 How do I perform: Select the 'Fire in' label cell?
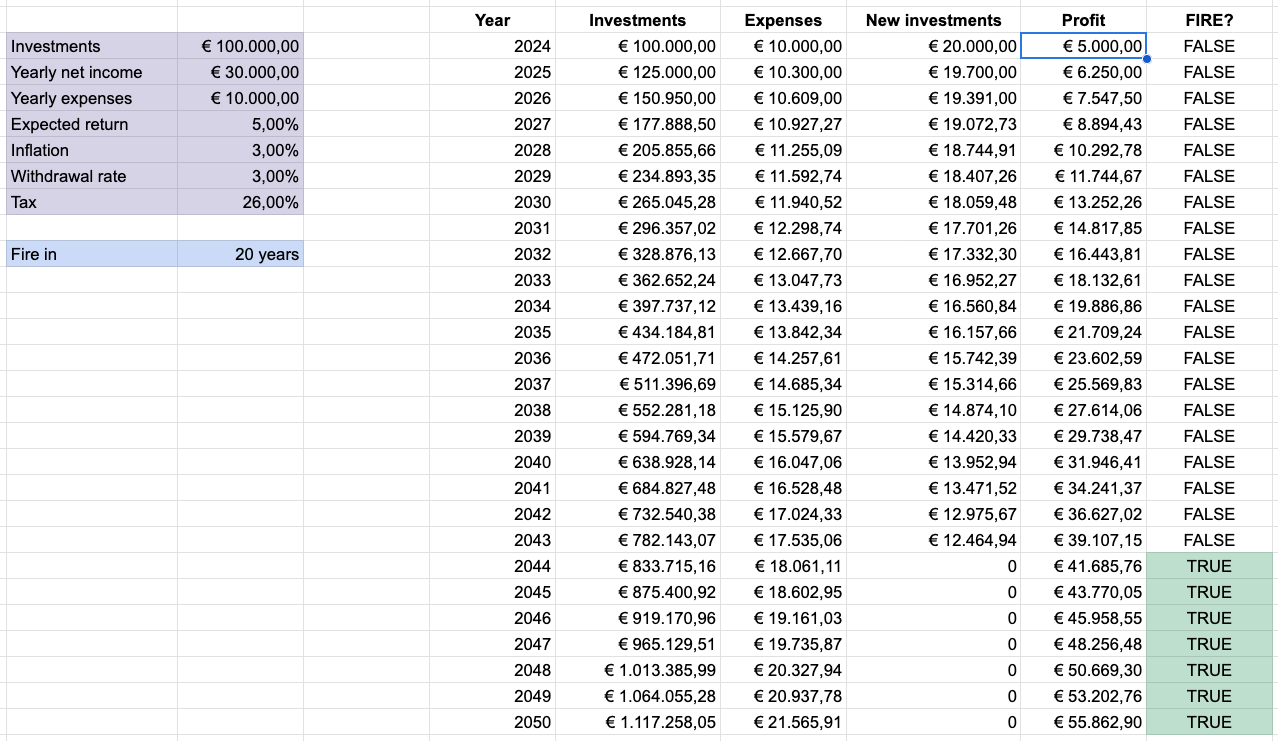click(x=91, y=254)
